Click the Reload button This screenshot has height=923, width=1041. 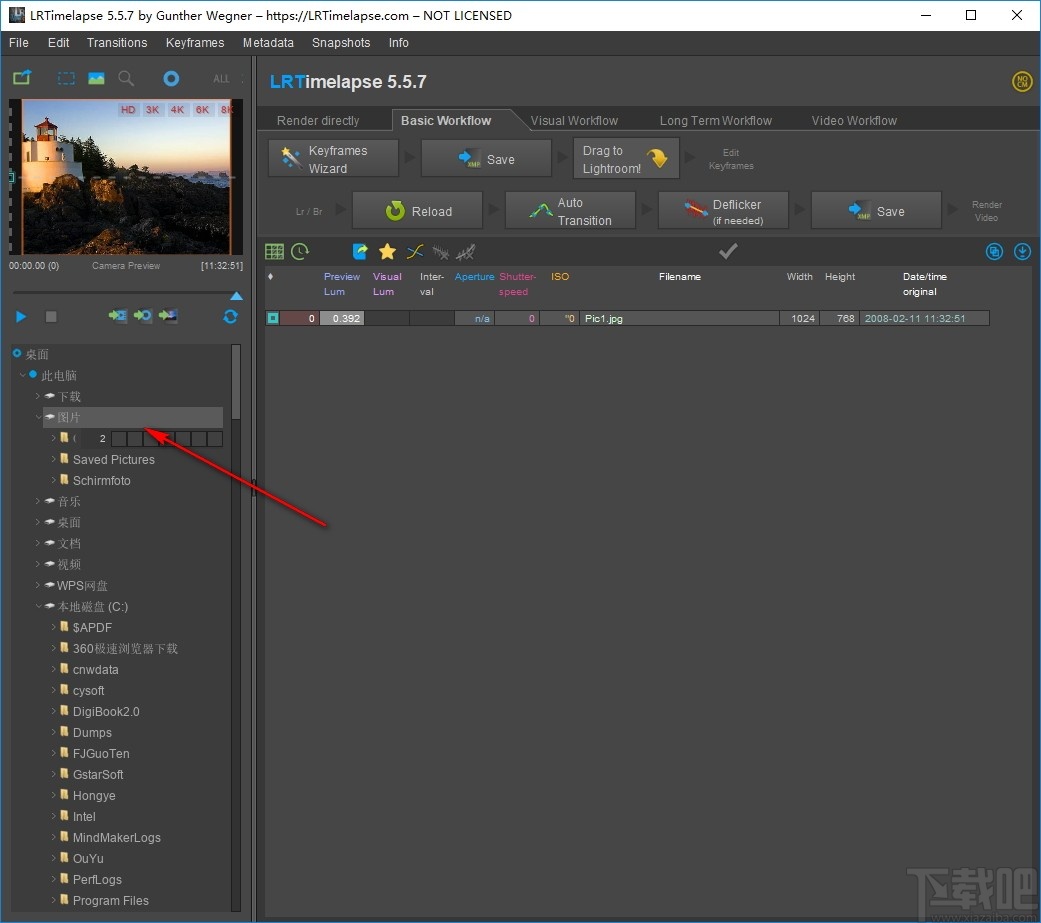pyautogui.click(x=418, y=211)
